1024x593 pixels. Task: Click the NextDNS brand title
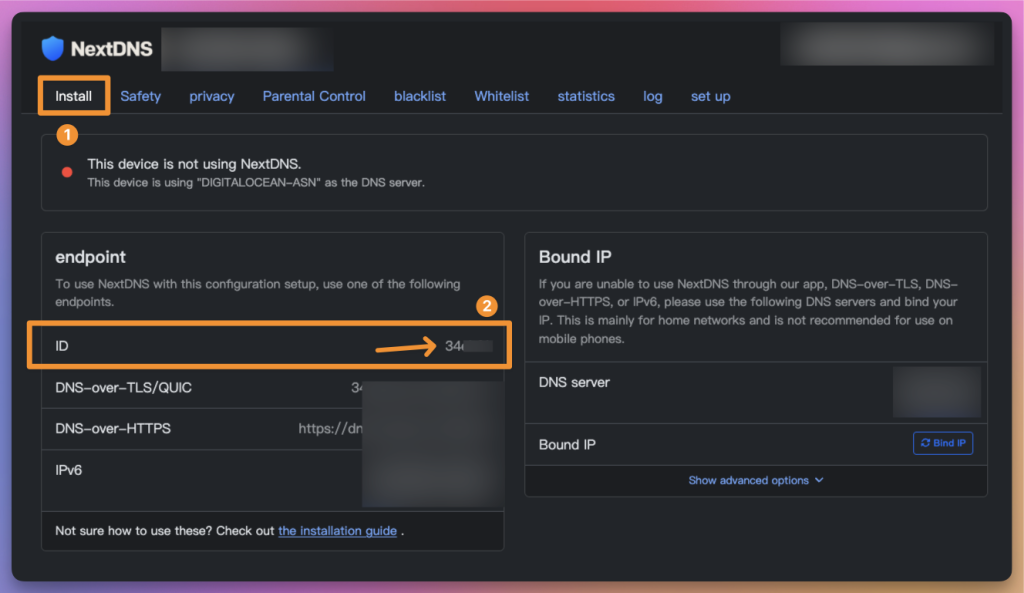pyautogui.click(x=112, y=49)
